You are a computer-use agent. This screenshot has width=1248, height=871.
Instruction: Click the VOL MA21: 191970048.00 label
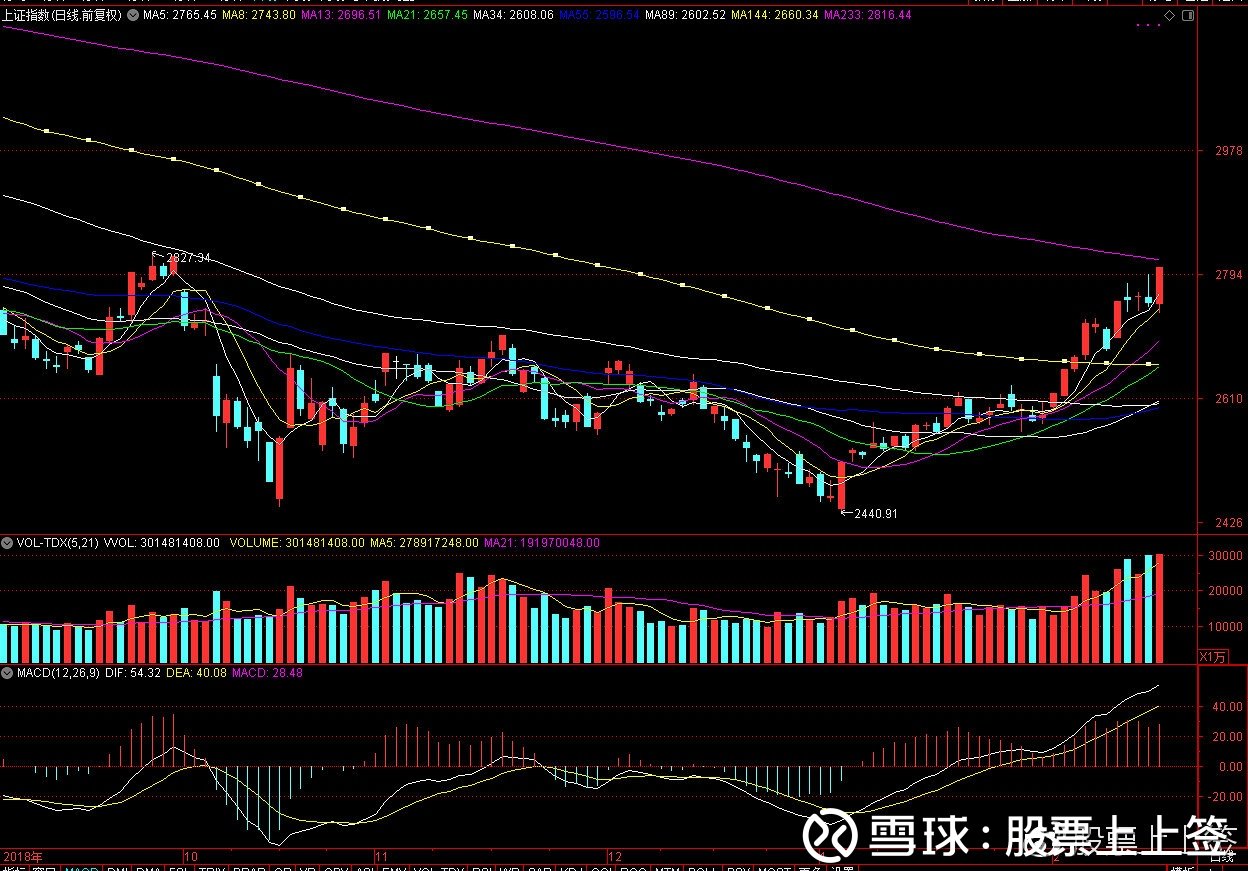click(x=542, y=543)
